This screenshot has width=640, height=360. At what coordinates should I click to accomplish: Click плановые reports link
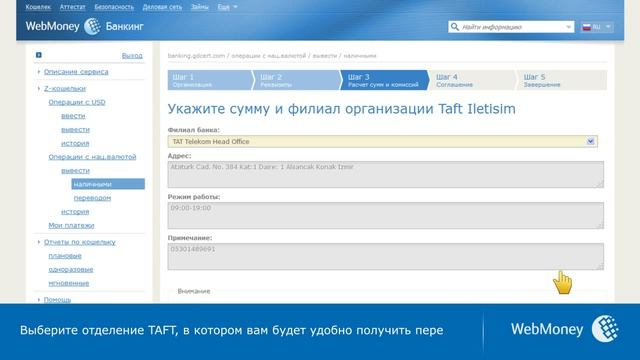(65, 256)
